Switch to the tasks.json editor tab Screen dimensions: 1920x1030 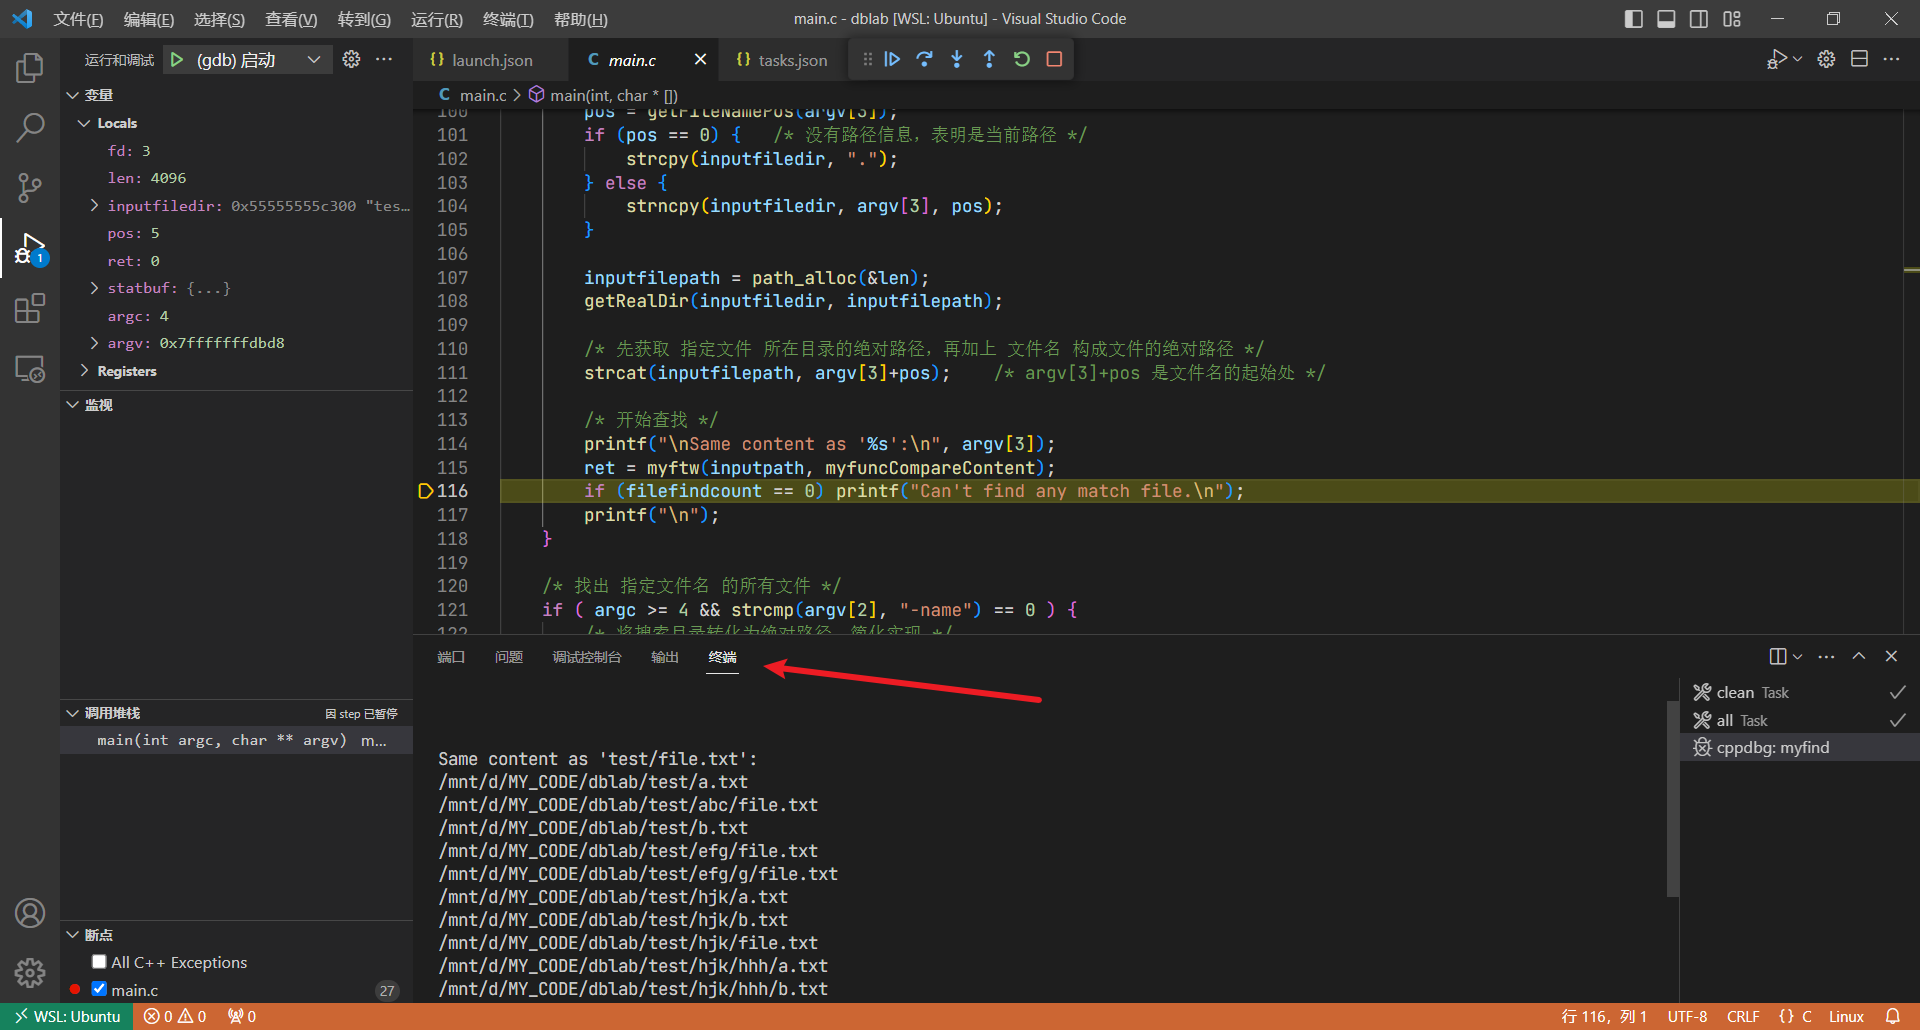(792, 61)
